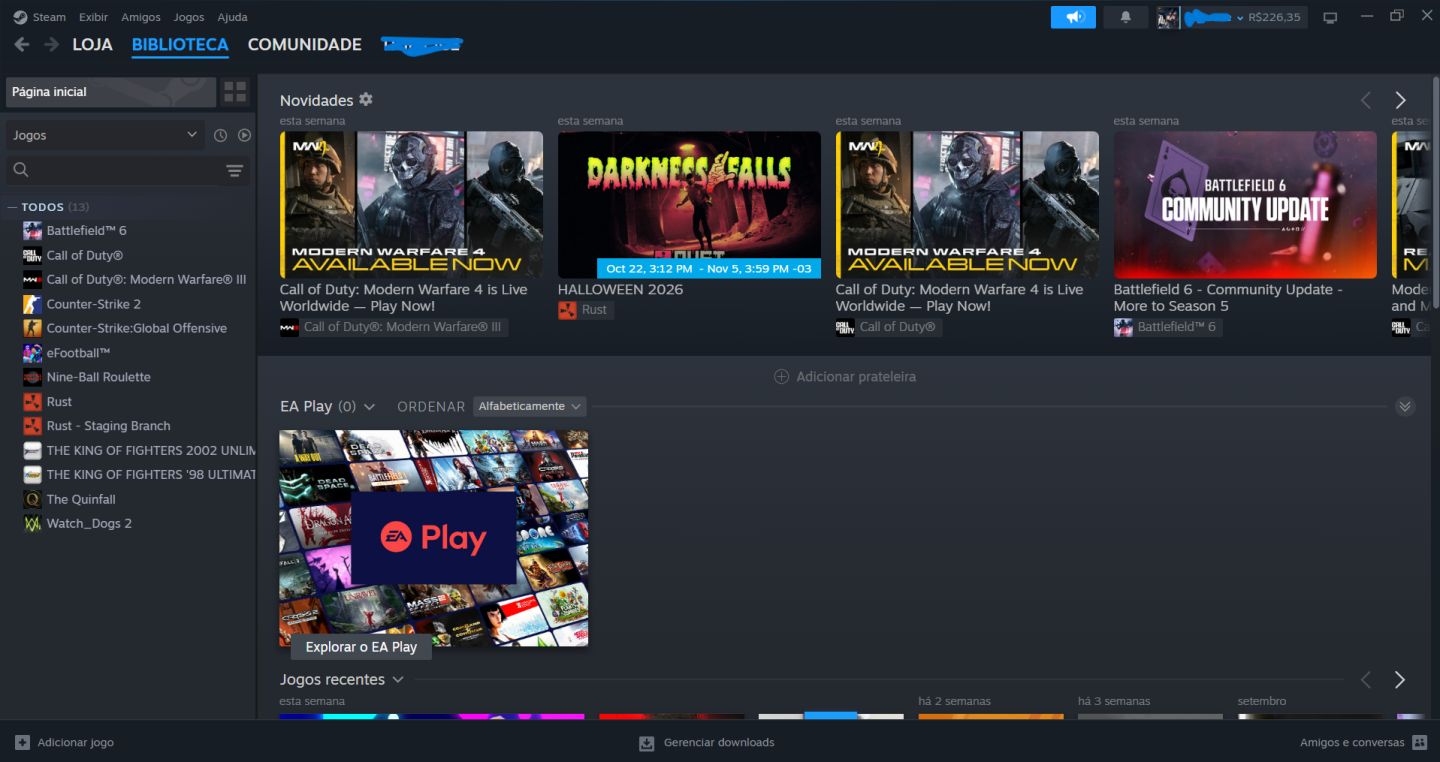Go to the LOJA tab
Viewport: 1440px width, 762px height.
pyautogui.click(x=92, y=45)
